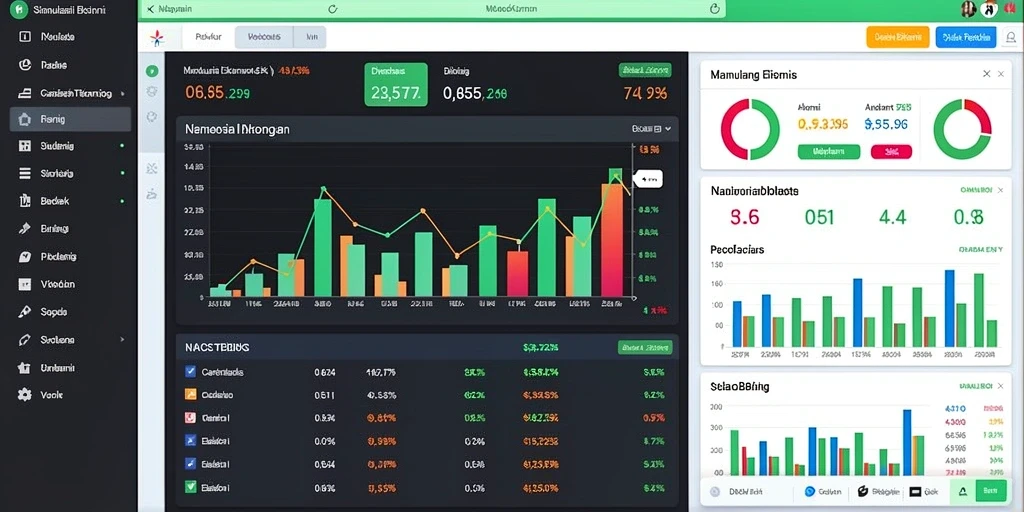Click the mostly green donut chart on right

tap(963, 129)
